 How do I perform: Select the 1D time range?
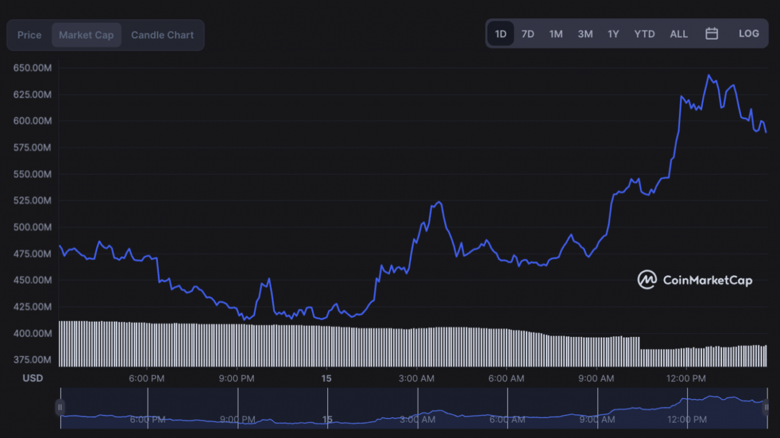(x=500, y=34)
